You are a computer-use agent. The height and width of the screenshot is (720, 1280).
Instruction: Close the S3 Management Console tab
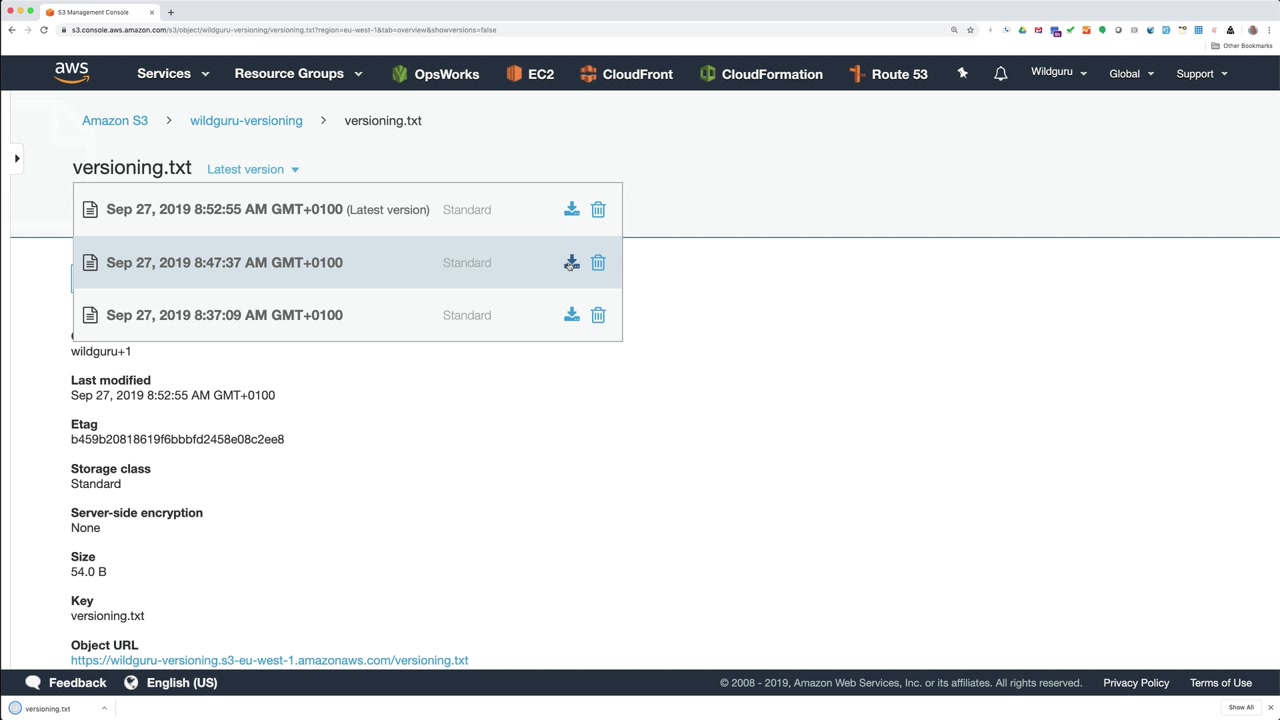152,12
